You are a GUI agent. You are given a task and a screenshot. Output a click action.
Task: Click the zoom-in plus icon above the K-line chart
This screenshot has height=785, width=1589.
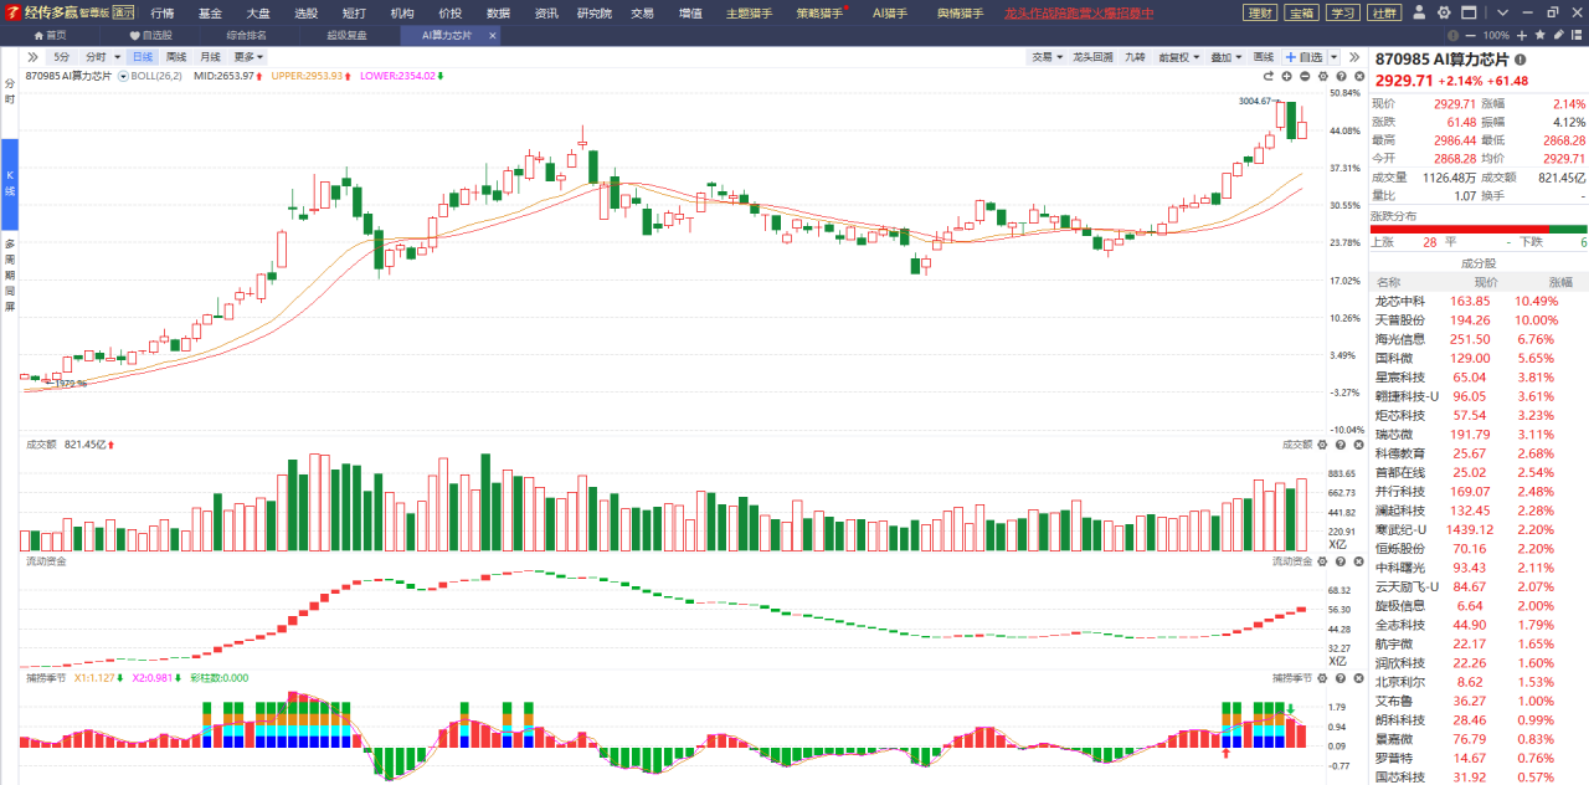pyautogui.click(x=1287, y=76)
